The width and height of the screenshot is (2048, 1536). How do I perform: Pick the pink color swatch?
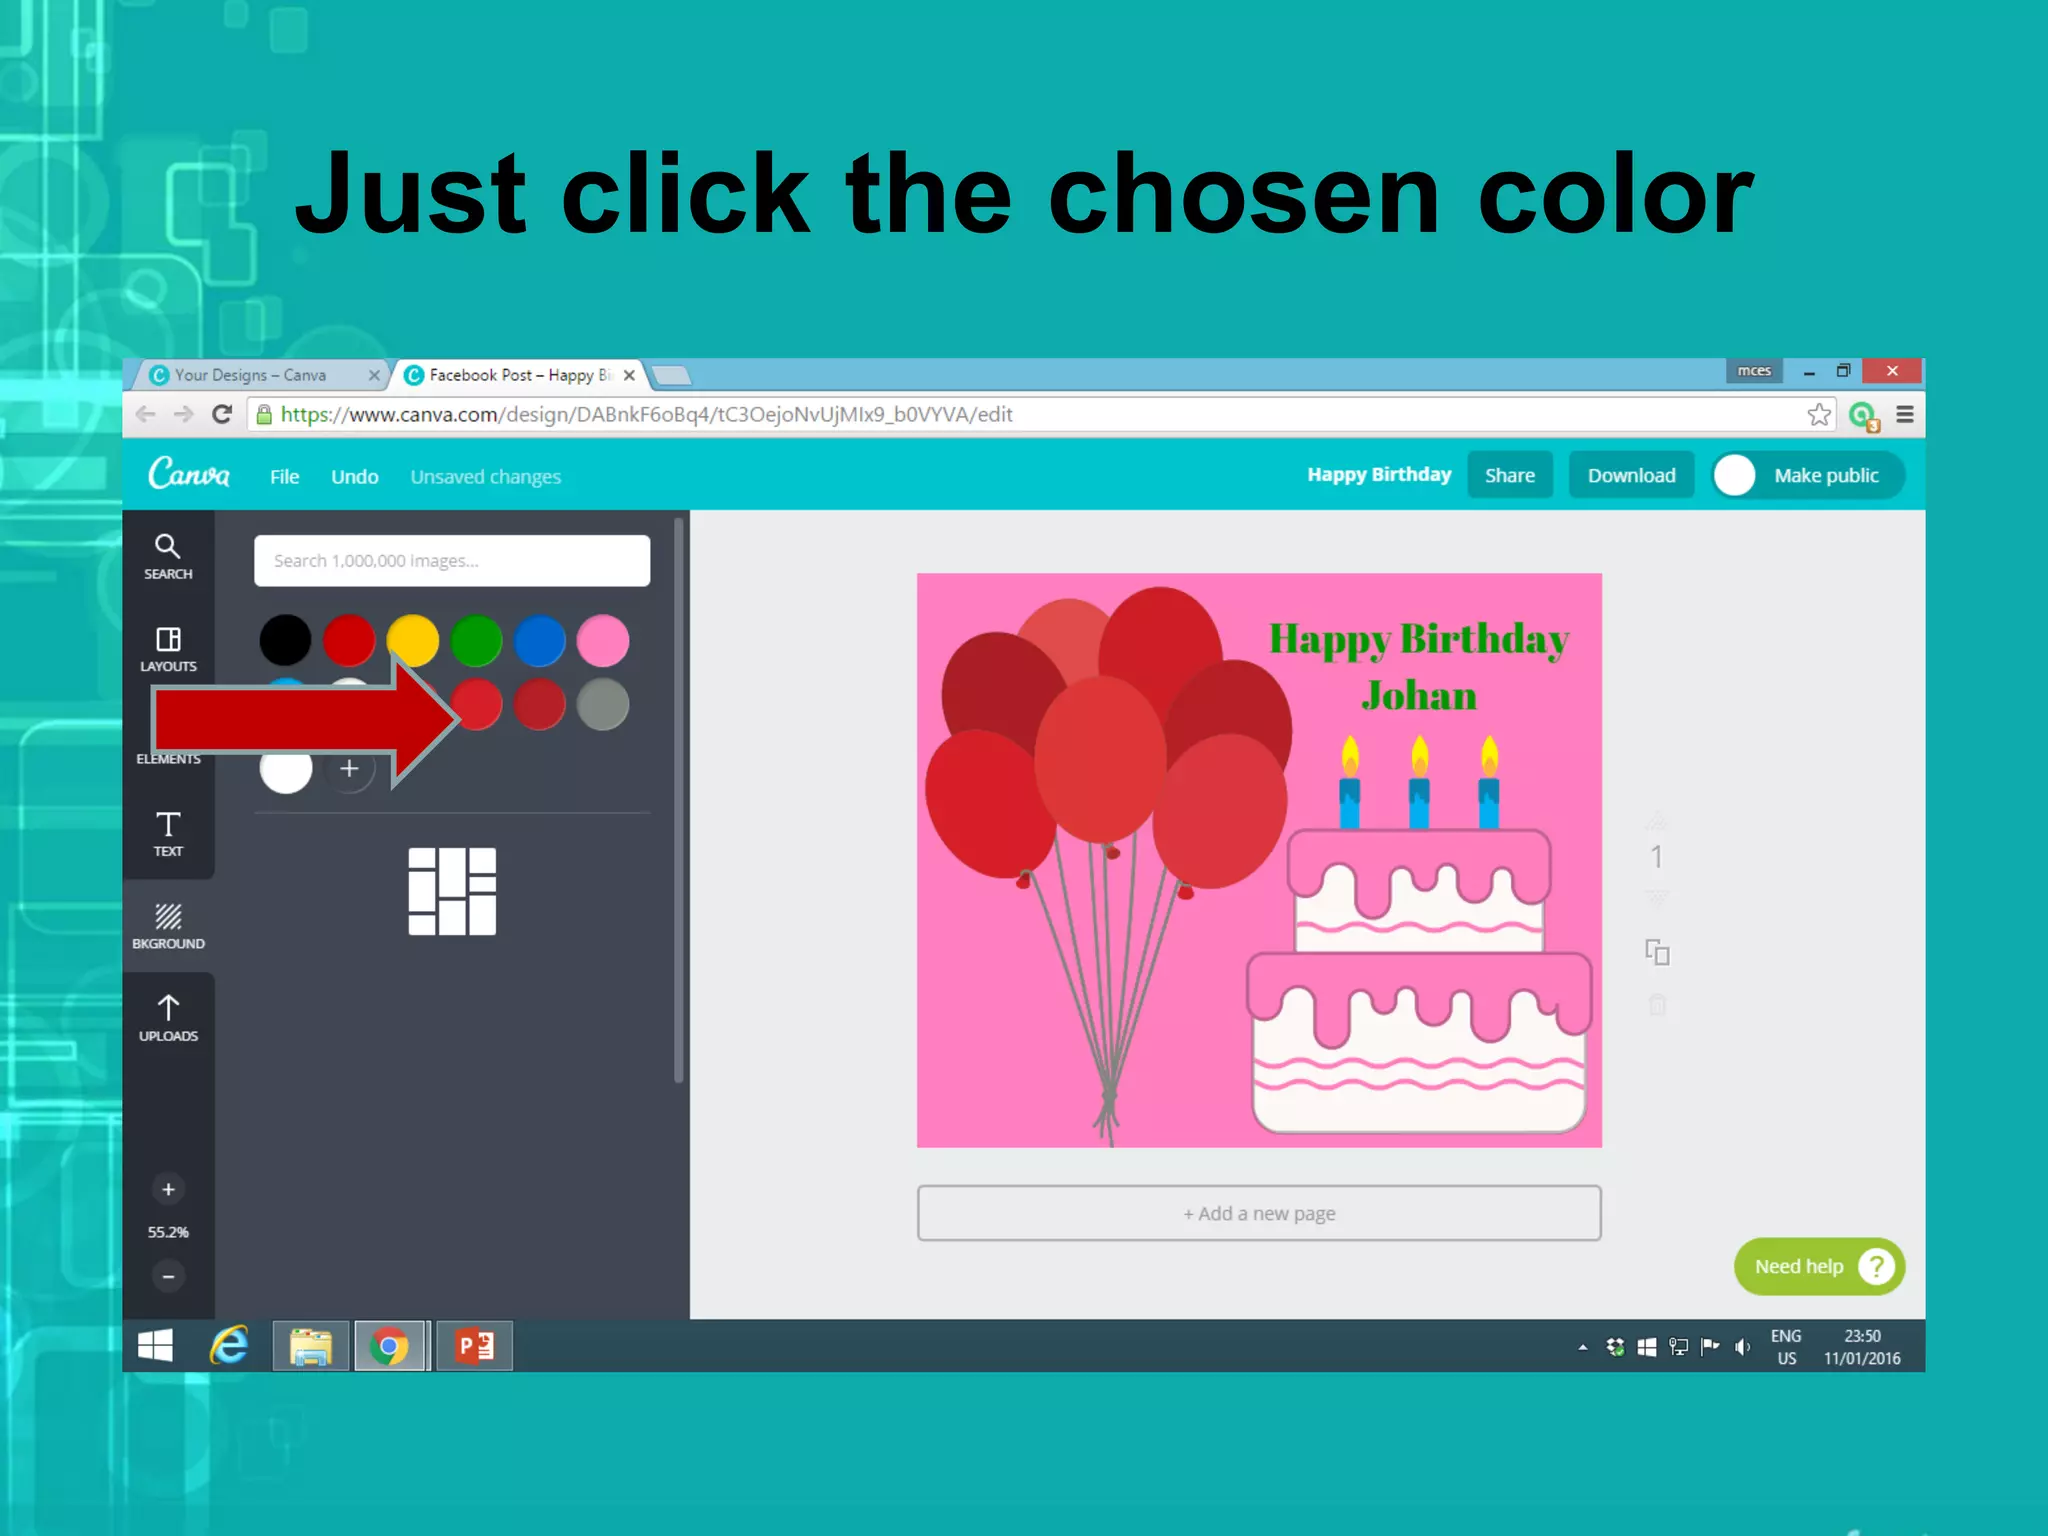[x=603, y=640]
